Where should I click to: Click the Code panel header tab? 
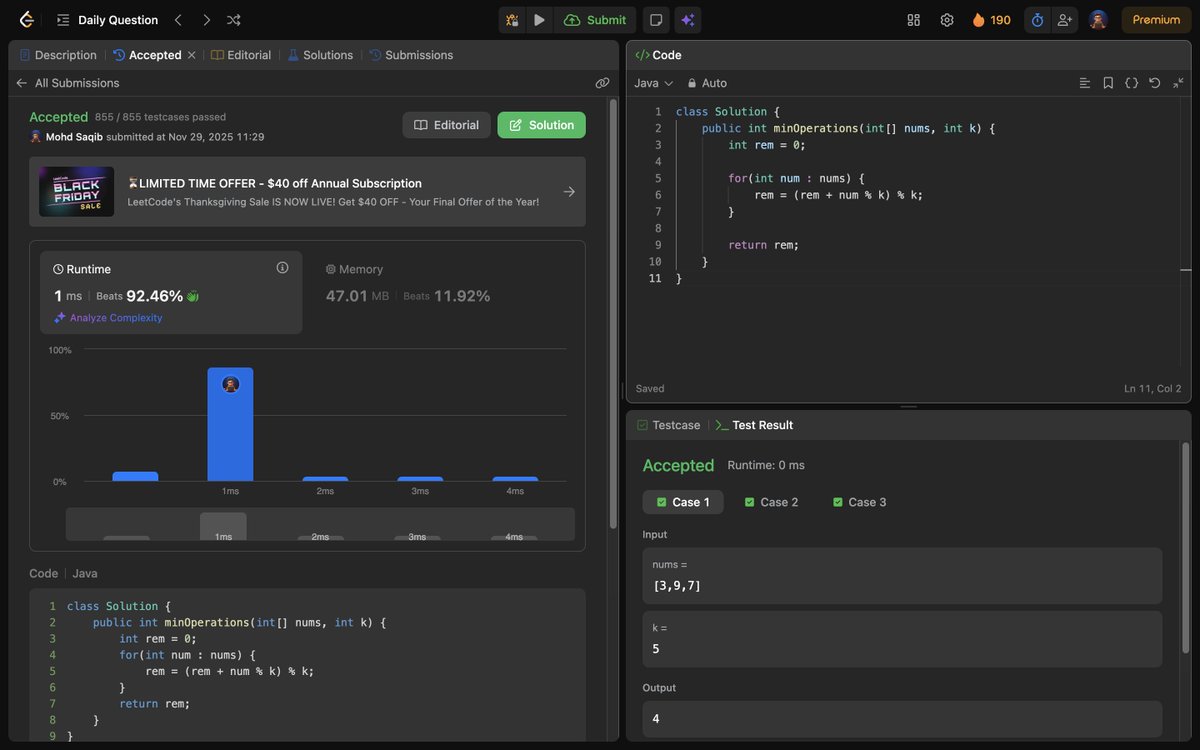(658, 55)
